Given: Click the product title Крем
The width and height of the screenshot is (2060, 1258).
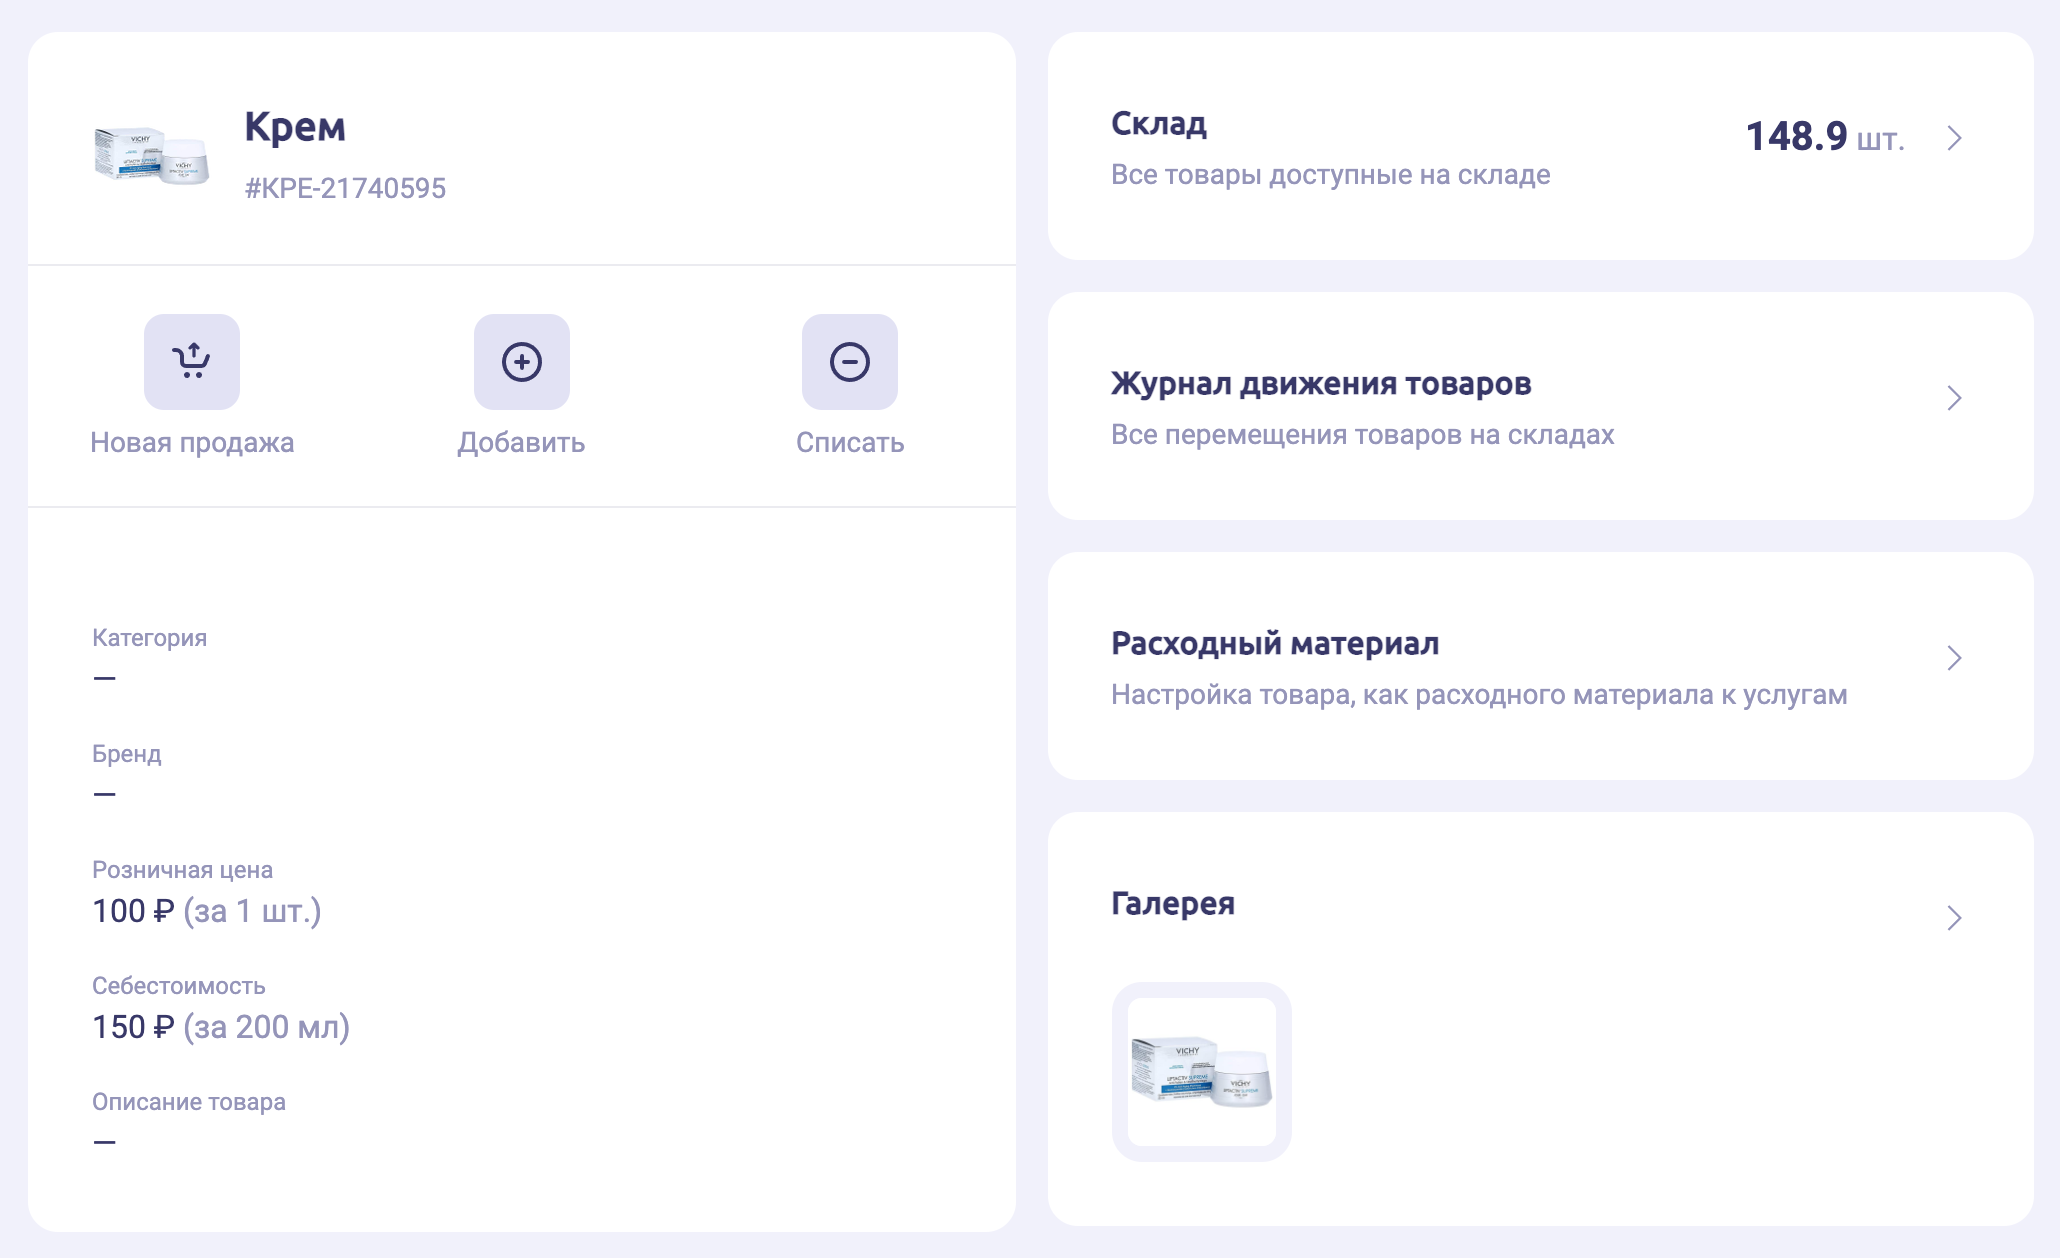Looking at the screenshot, I should coord(295,128).
